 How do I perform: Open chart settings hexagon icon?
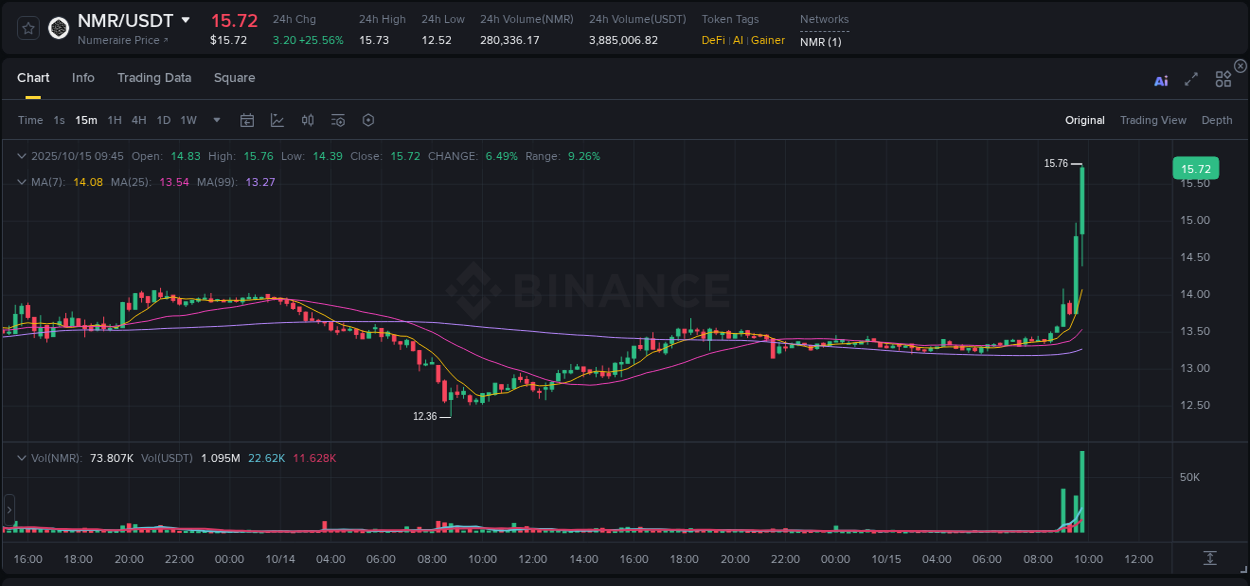(x=368, y=120)
